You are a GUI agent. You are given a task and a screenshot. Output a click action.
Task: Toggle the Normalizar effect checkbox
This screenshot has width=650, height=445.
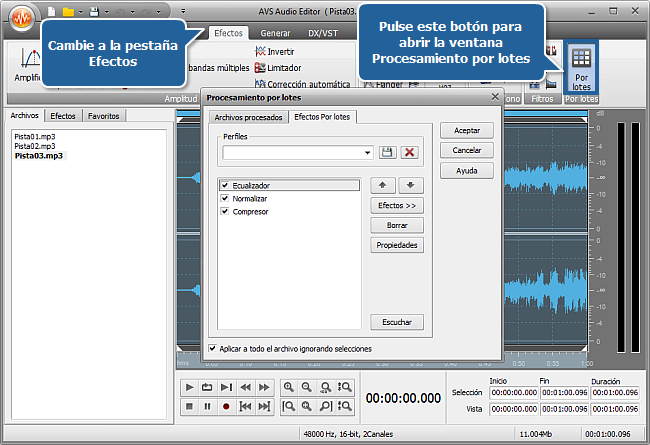tap(225, 199)
